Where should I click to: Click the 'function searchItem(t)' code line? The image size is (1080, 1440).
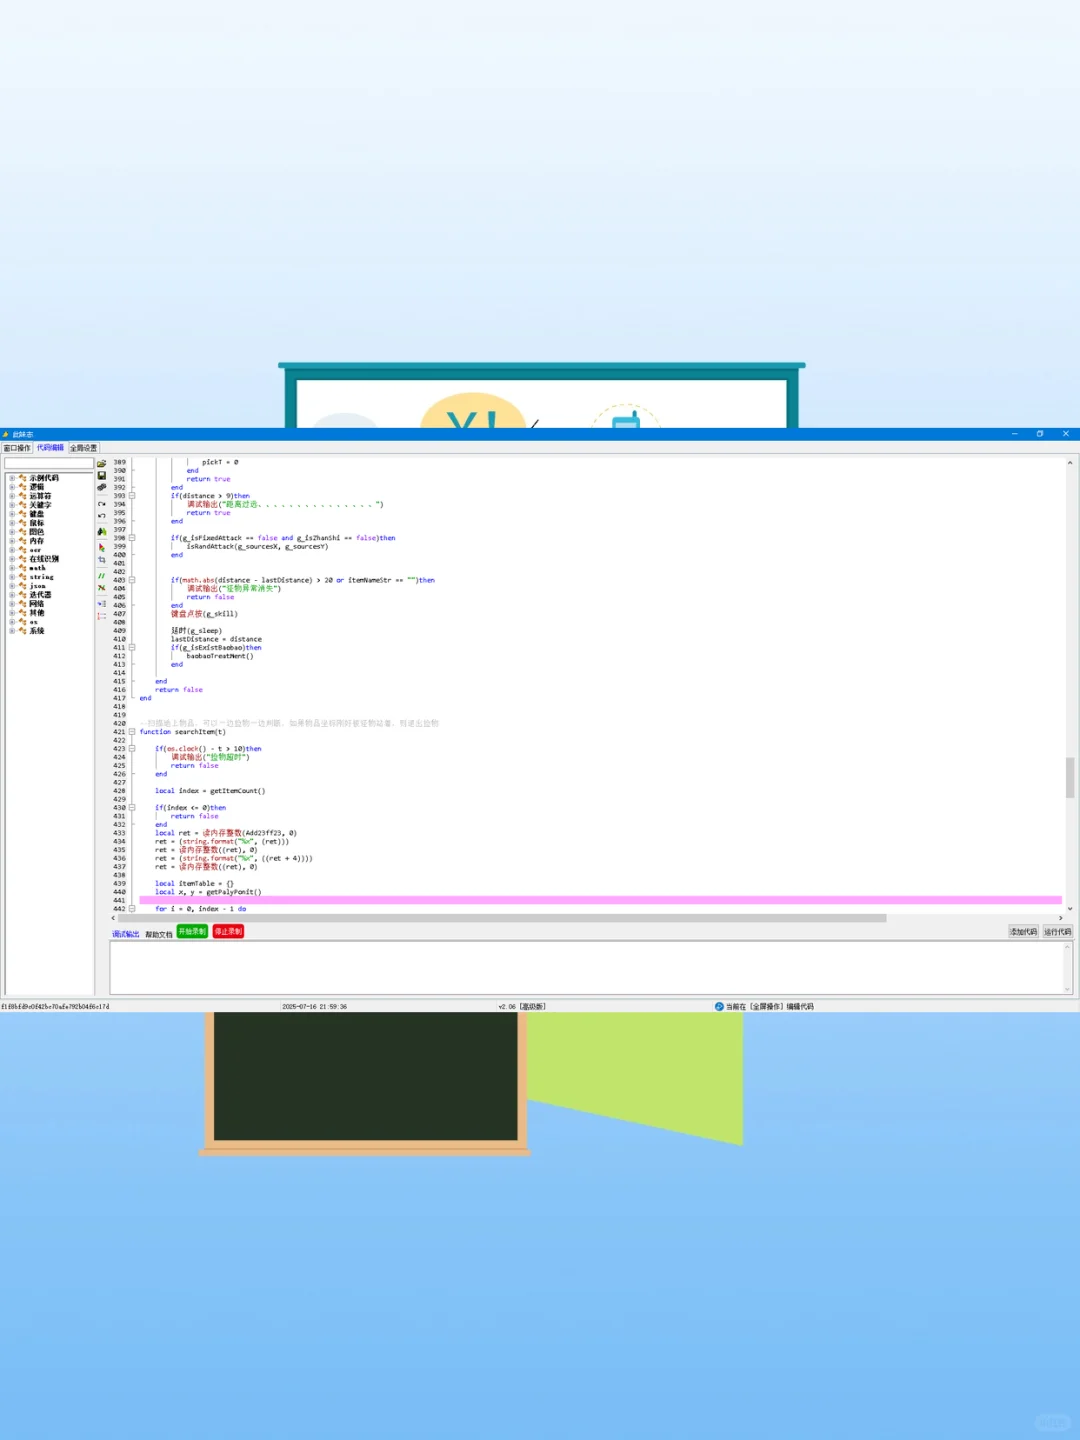(x=183, y=732)
